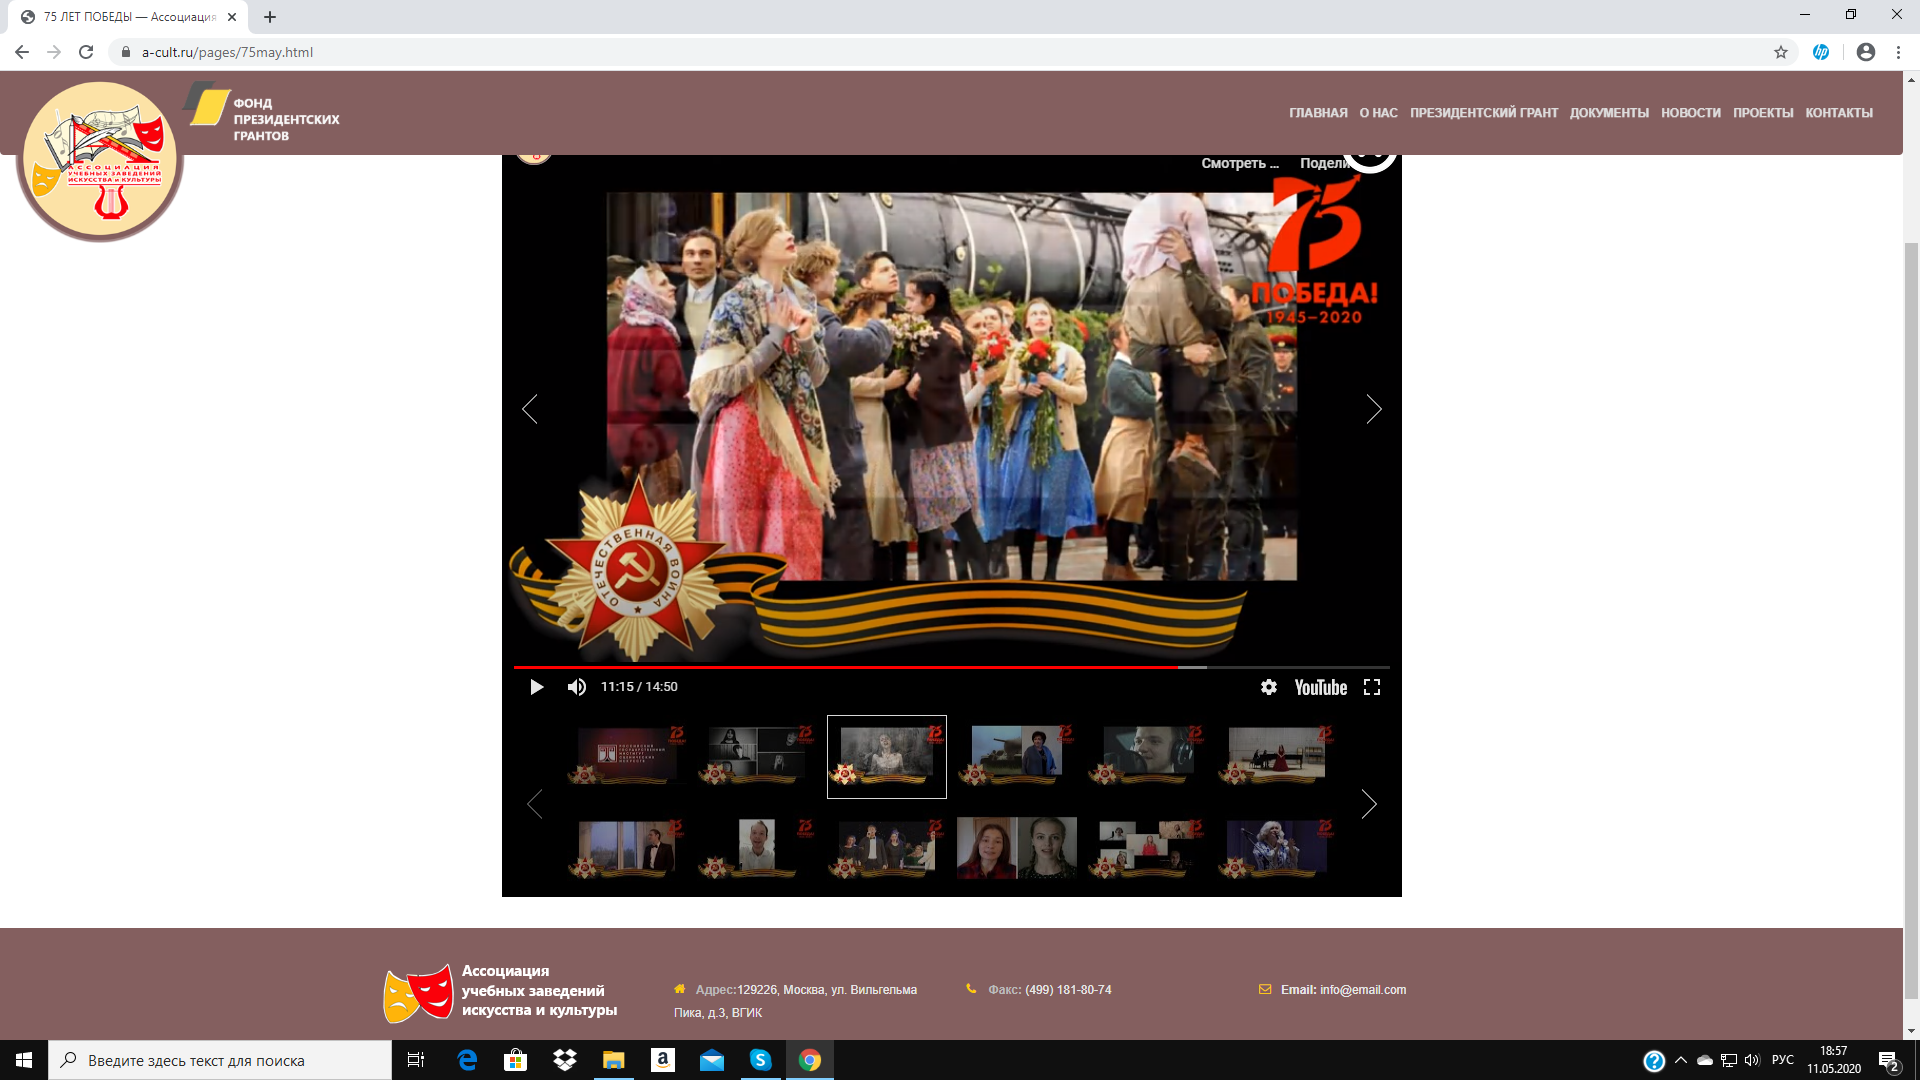Click the footer masks logo
Screen dimensions: 1920x1080
coord(418,993)
